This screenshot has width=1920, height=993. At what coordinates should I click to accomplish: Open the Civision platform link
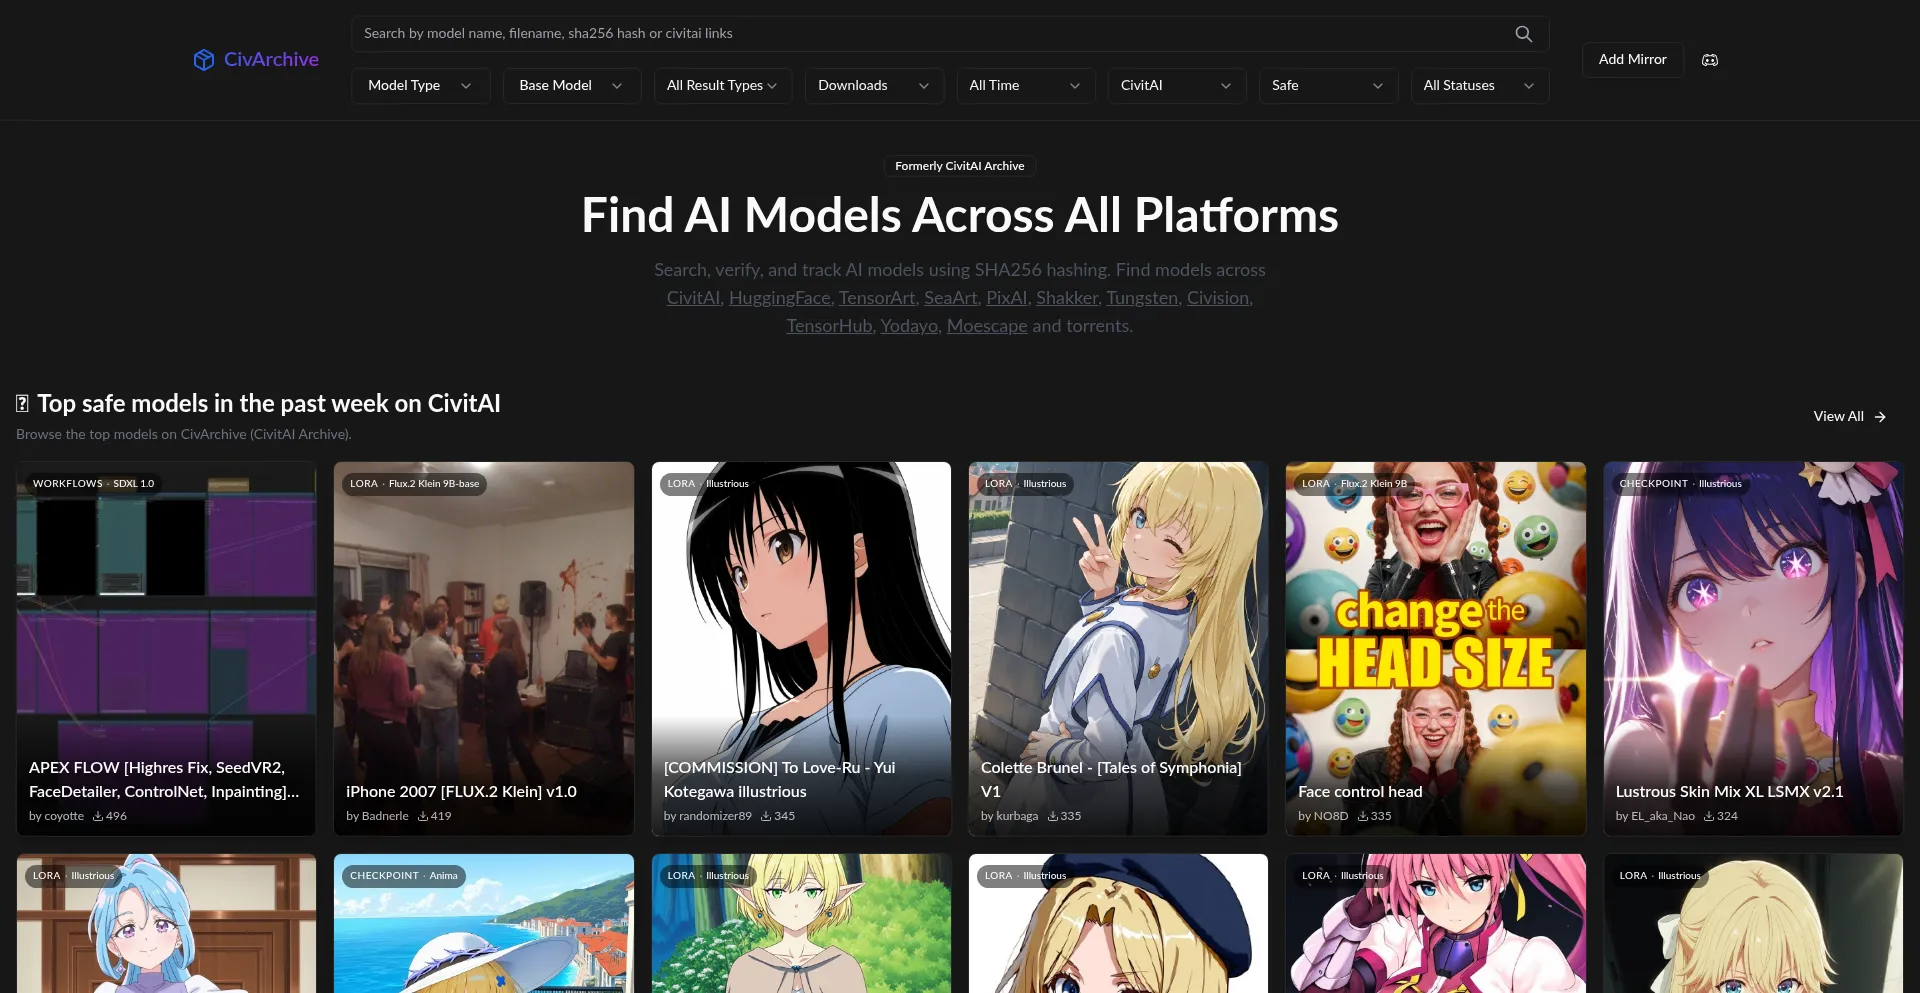coord(1218,298)
